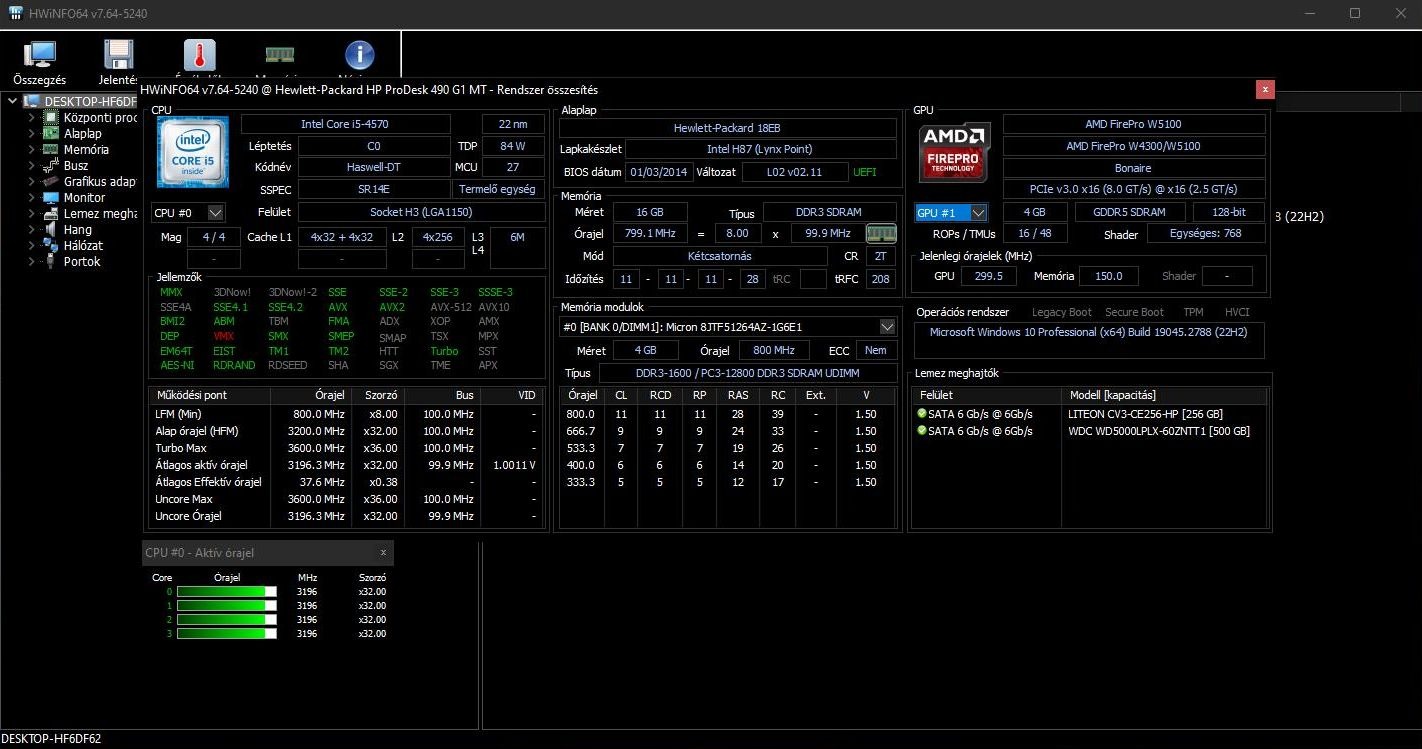Screen dimensions: 1422x749
Task: Select the Monitor icon in tree
Action: (x=52, y=197)
